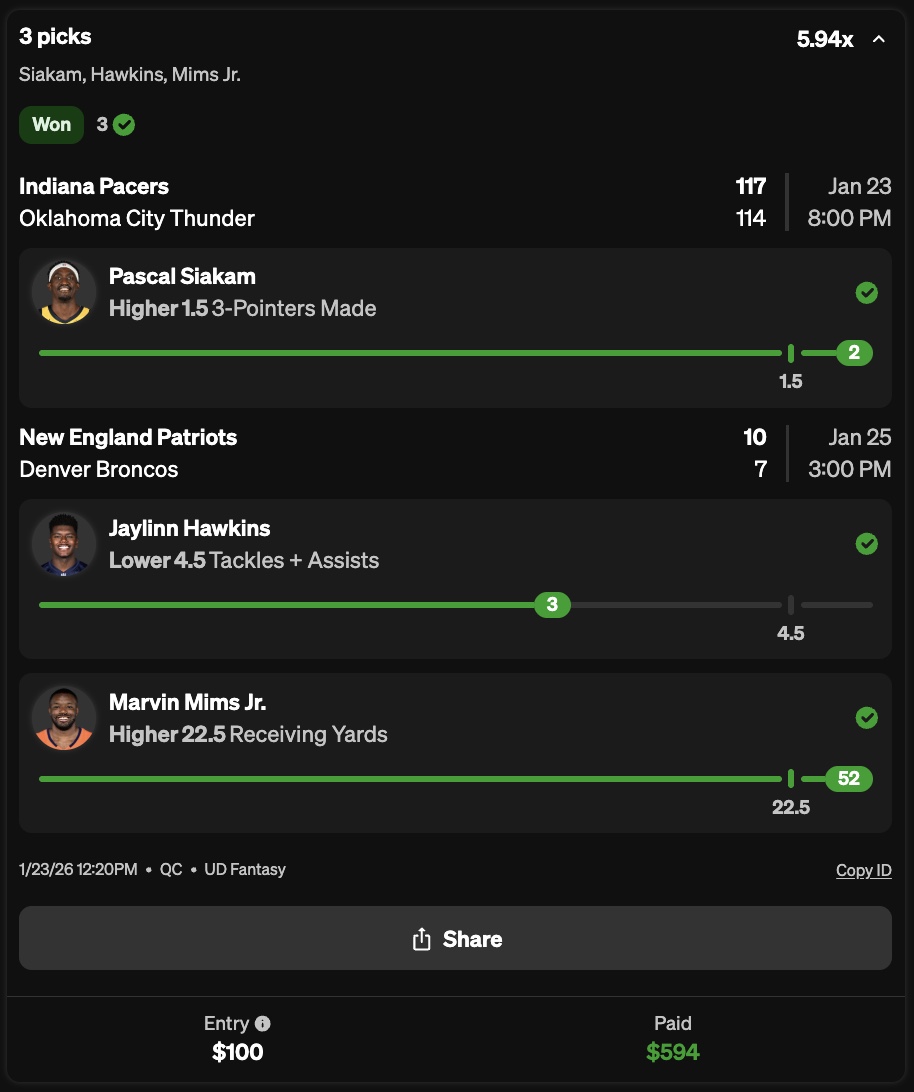Click Marvin Mims Jr.'s green checkmark icon
This screenshot has width=914, height=1092.
[x=867, y=718]
